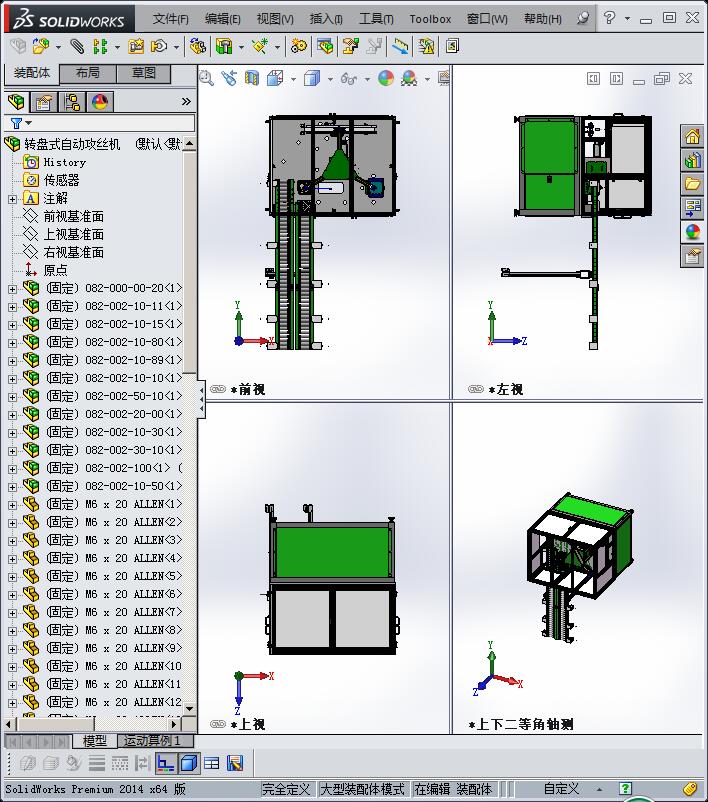Click the green help question mark in status bar
The width and height of the screenshot is (708, 802).
625,788
